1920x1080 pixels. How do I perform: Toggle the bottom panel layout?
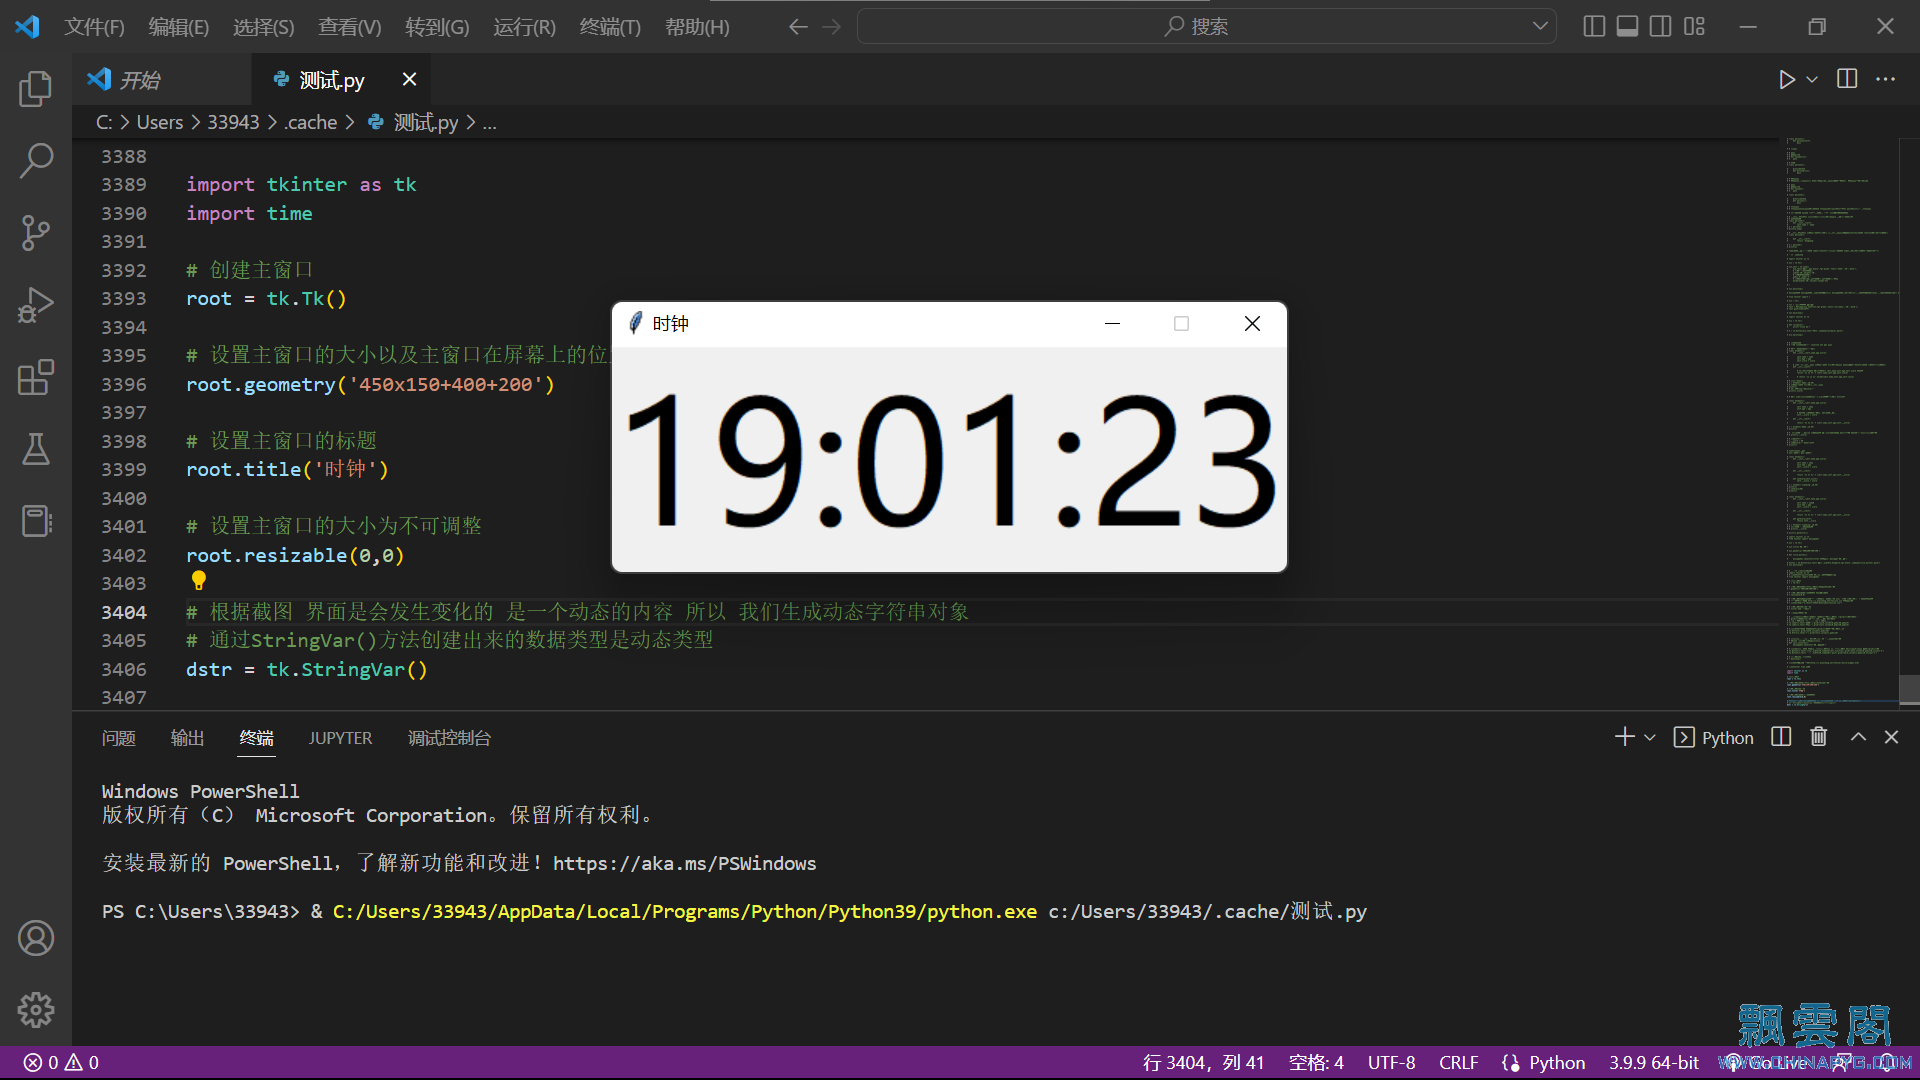(x=1627, y=27)
